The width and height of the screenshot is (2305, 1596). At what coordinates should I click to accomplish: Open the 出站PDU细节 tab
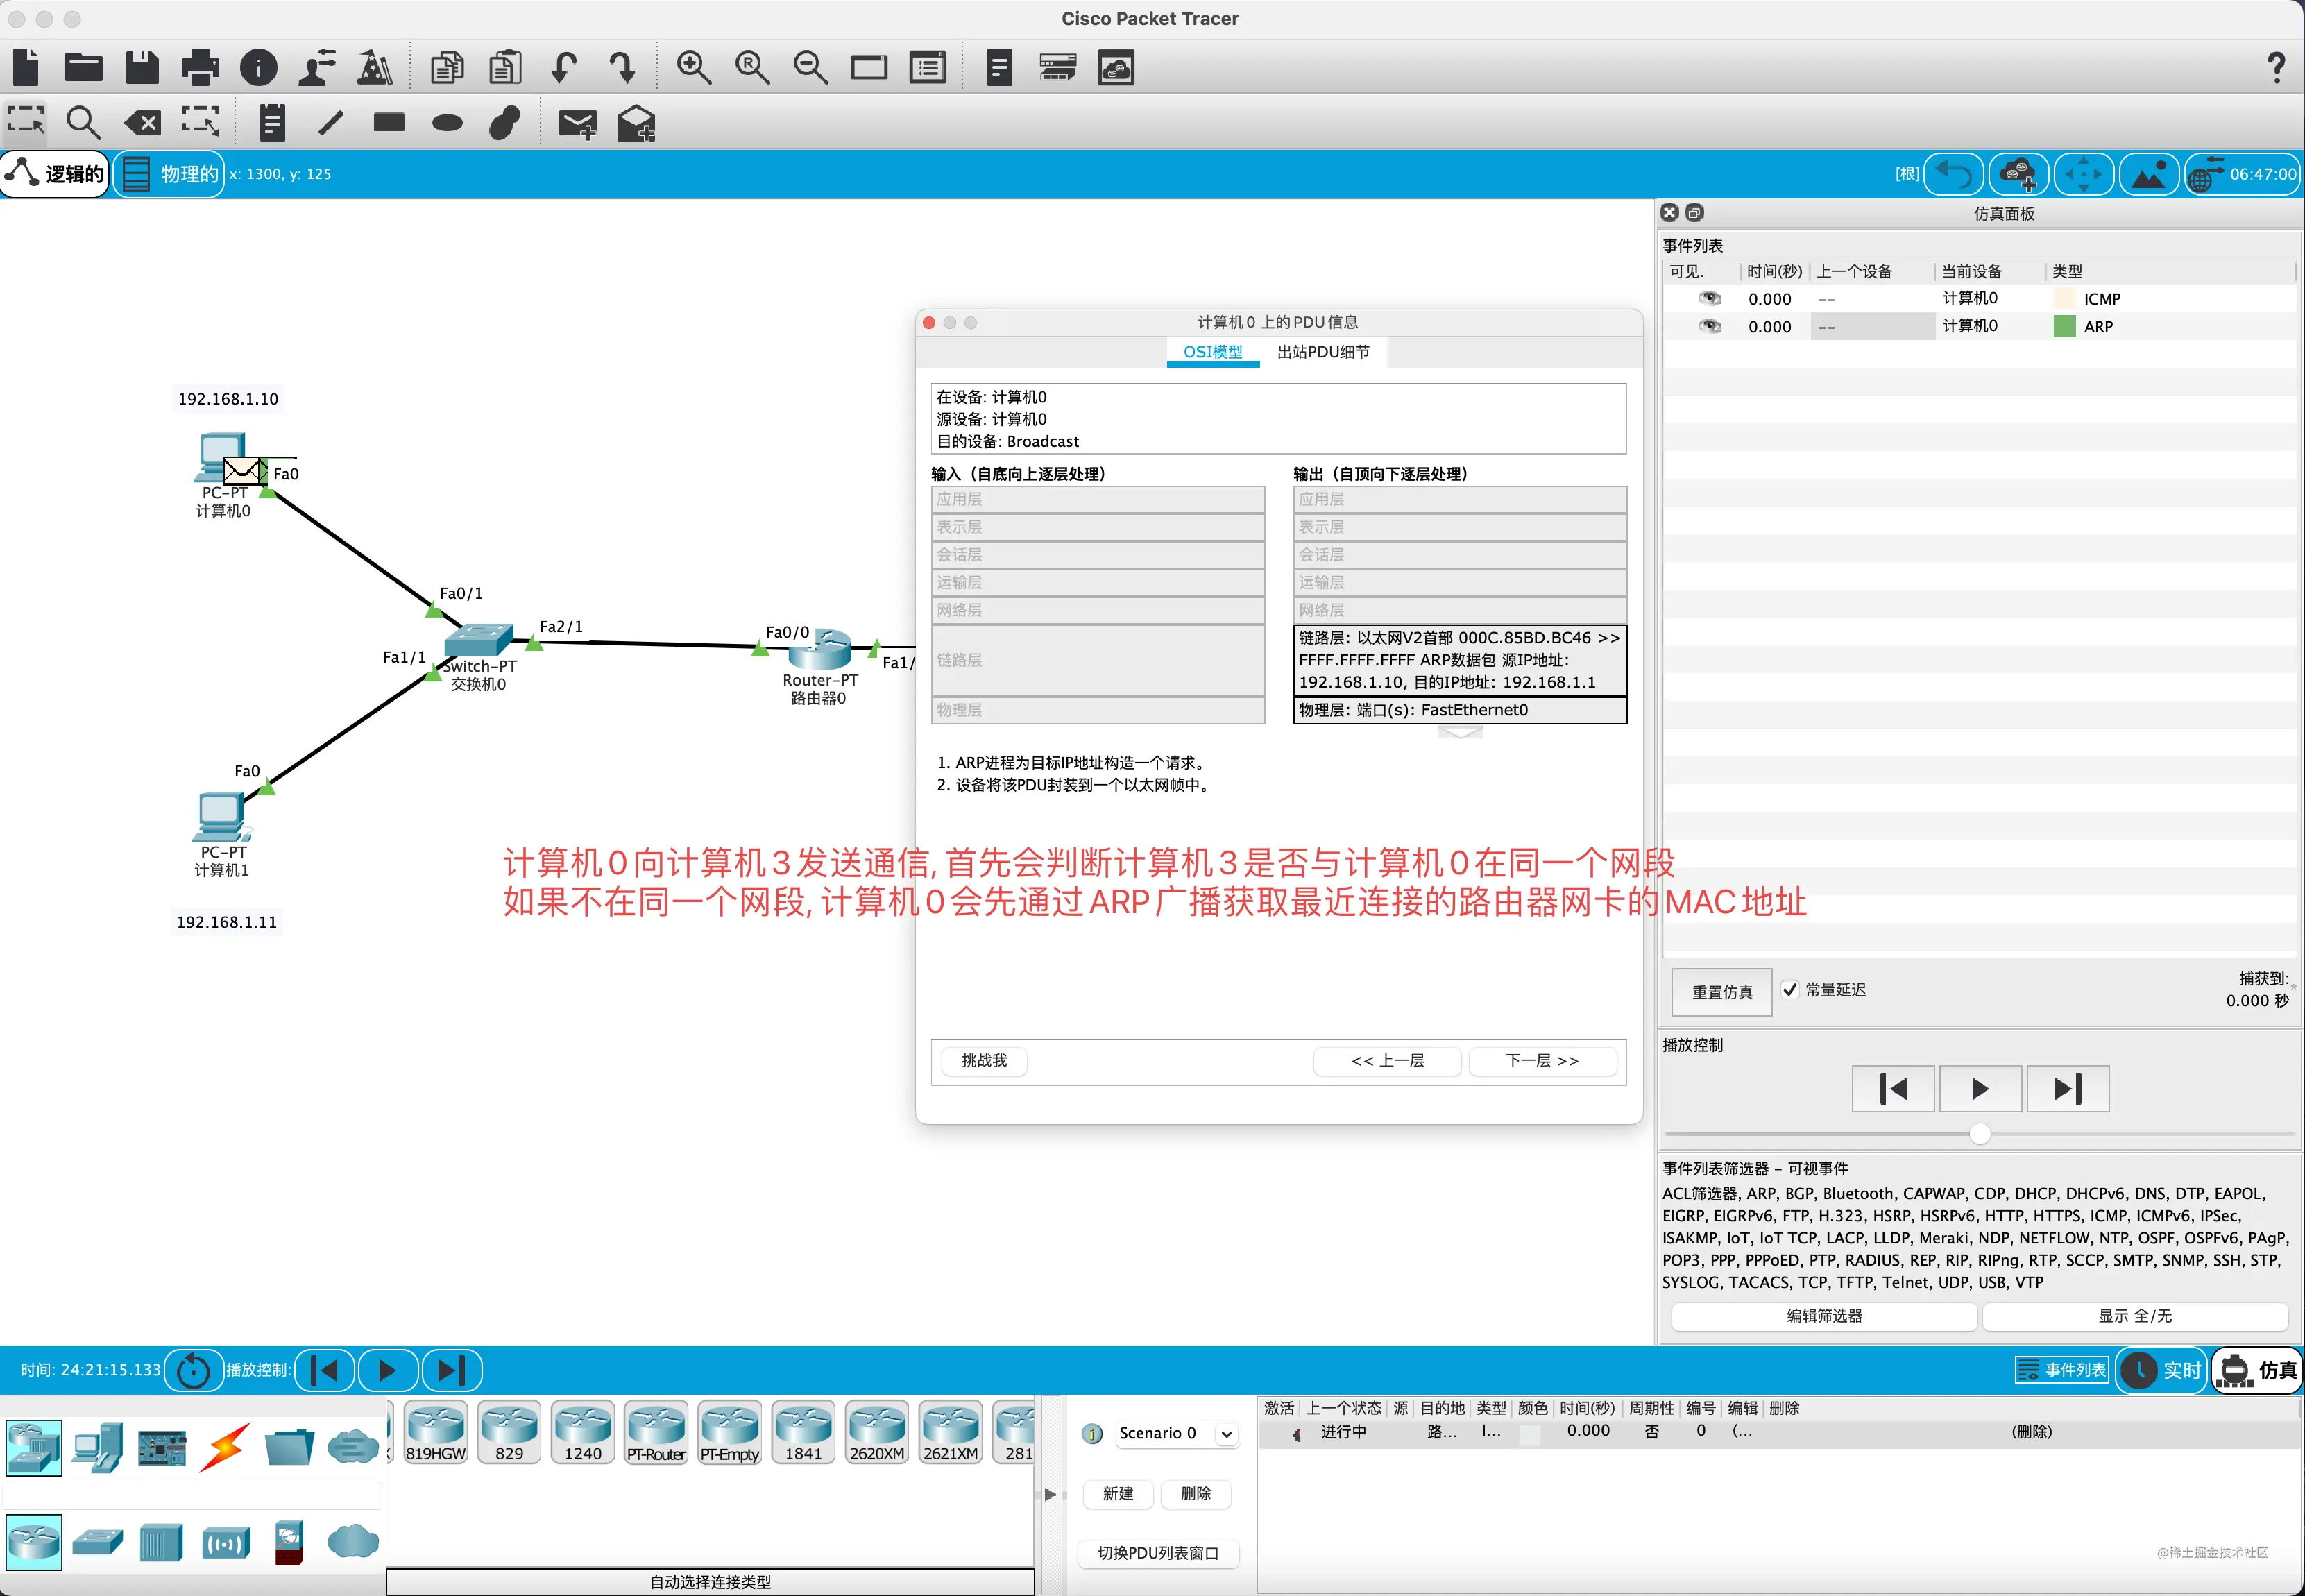[1323, 352]
